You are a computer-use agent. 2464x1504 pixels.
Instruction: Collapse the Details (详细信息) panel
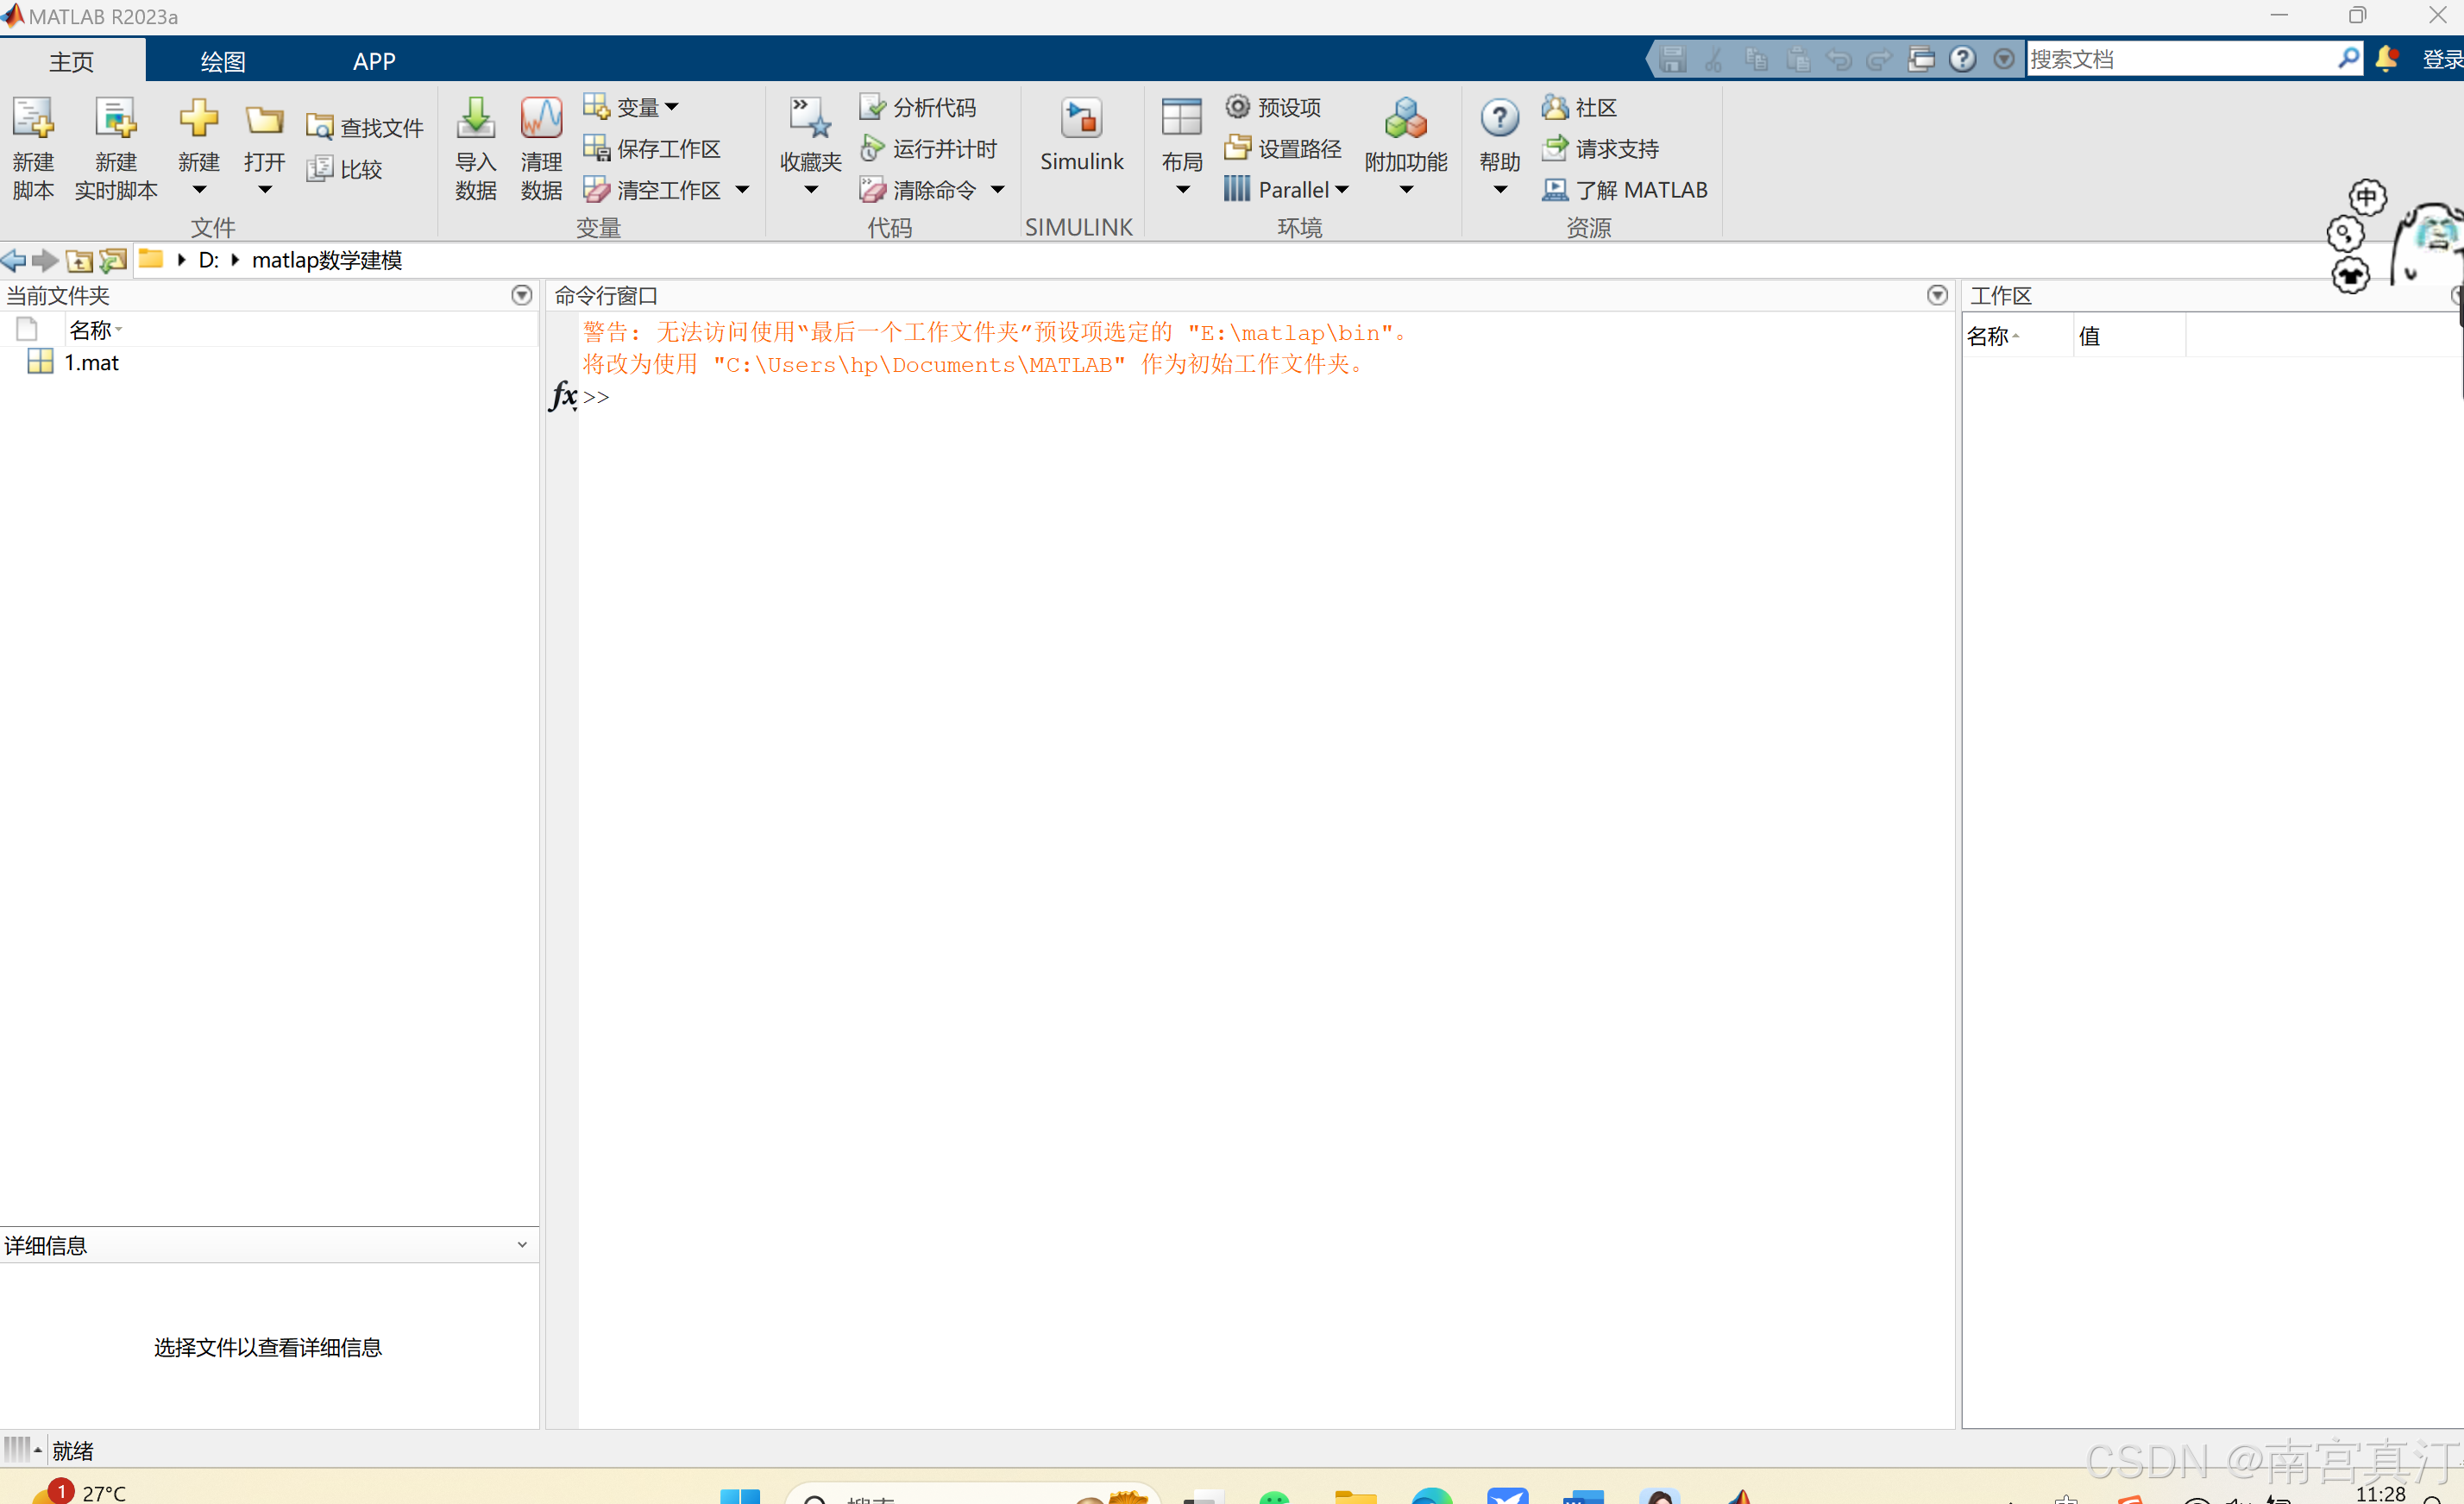522,1245
